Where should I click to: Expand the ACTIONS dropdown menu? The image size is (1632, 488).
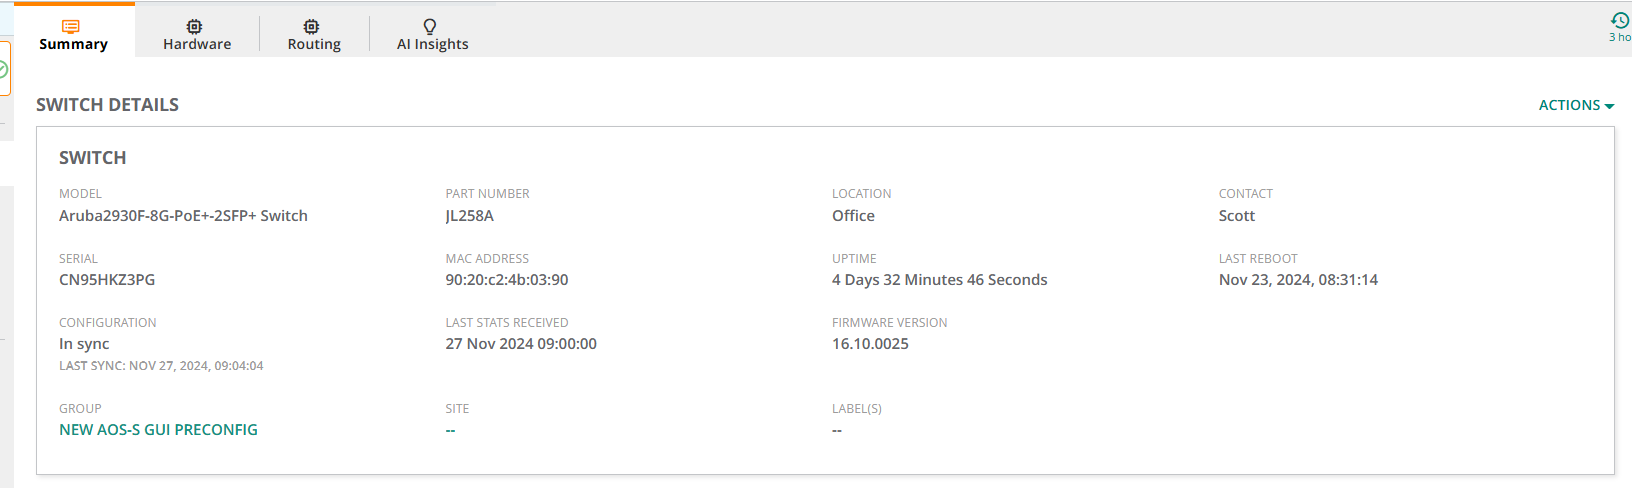click(1569, 105)
